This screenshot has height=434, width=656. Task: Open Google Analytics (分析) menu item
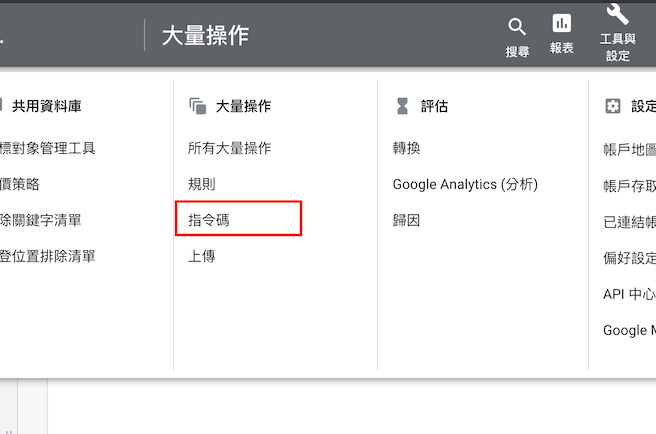tap(465, 184)
